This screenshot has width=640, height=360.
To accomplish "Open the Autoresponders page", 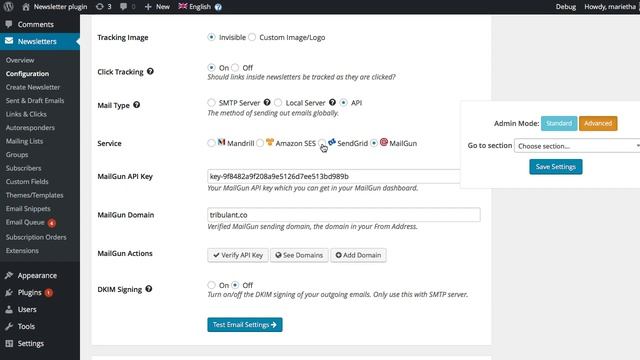I will click(x=30, y=127).
